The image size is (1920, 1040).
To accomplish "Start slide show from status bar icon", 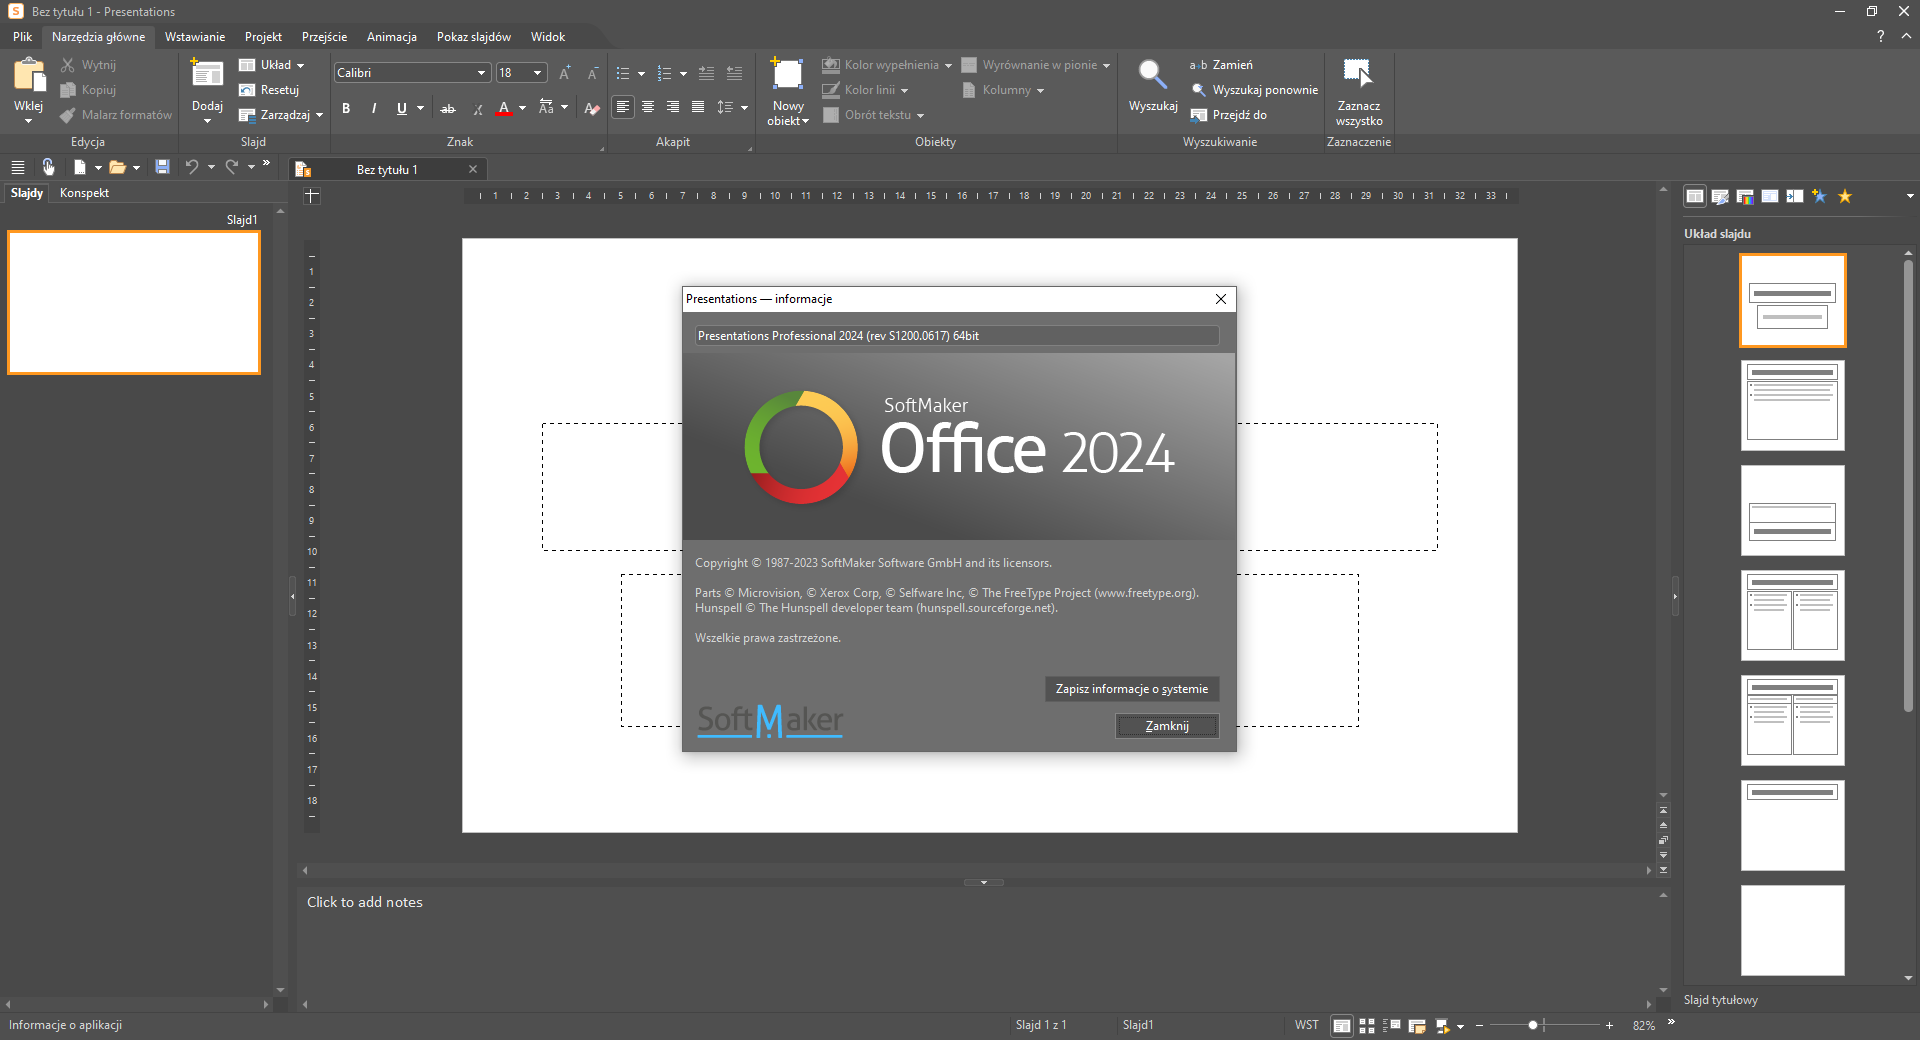I will click(1442, 1025).
